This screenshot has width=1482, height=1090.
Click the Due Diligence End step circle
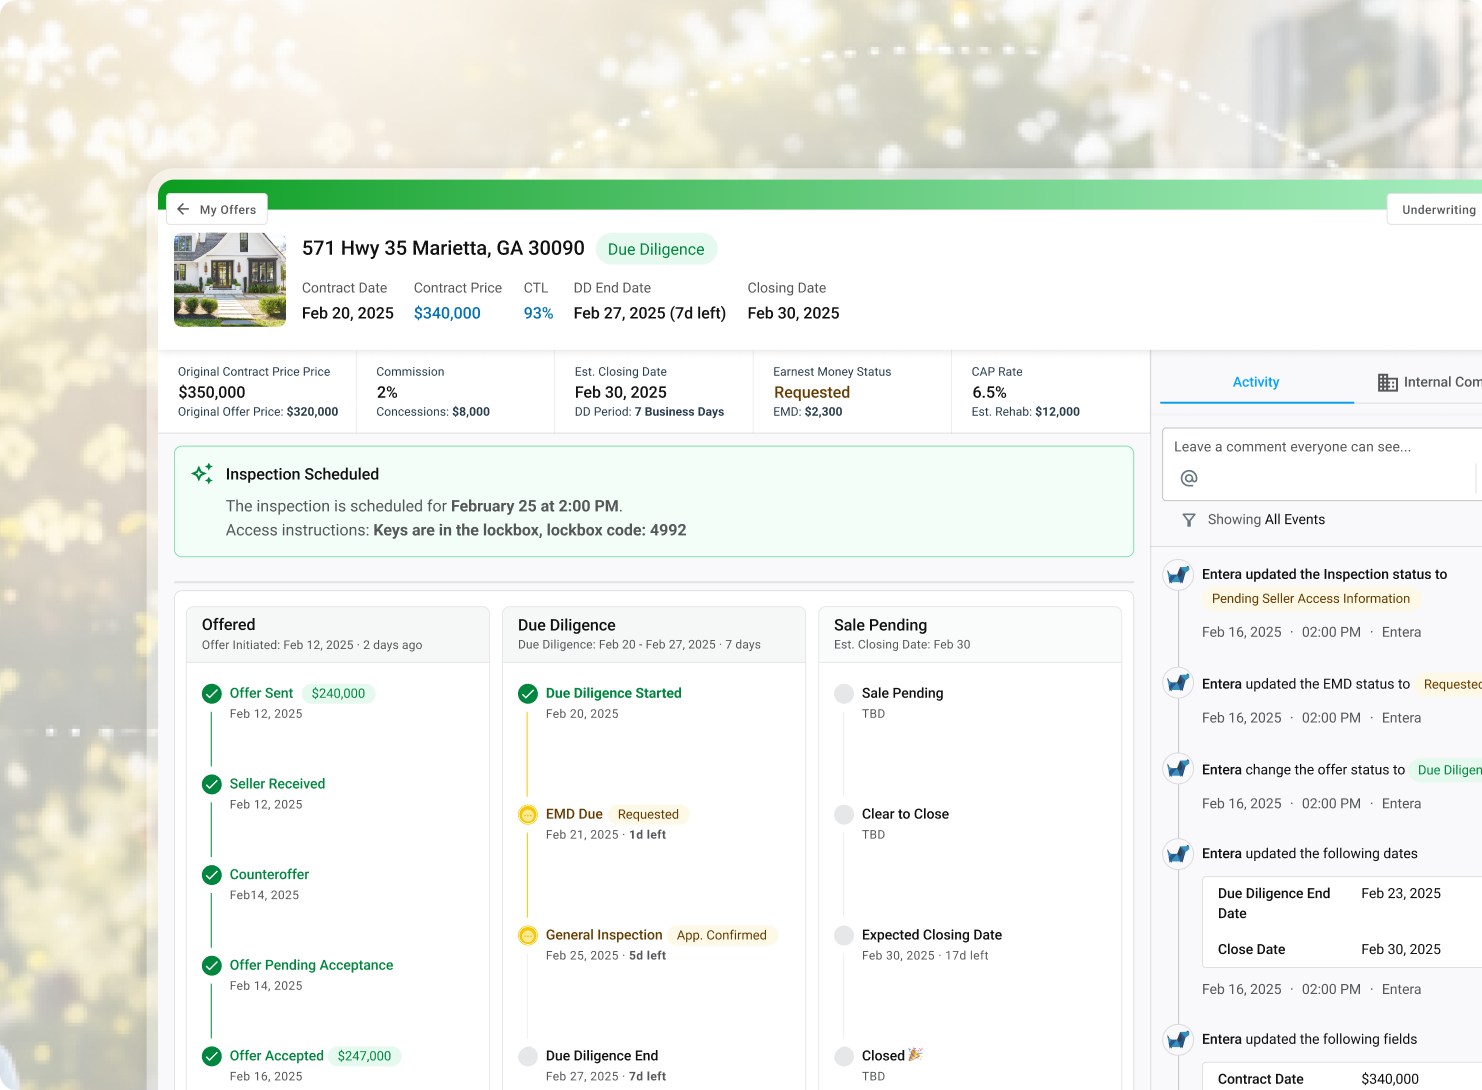click(x=528, y=1056)
